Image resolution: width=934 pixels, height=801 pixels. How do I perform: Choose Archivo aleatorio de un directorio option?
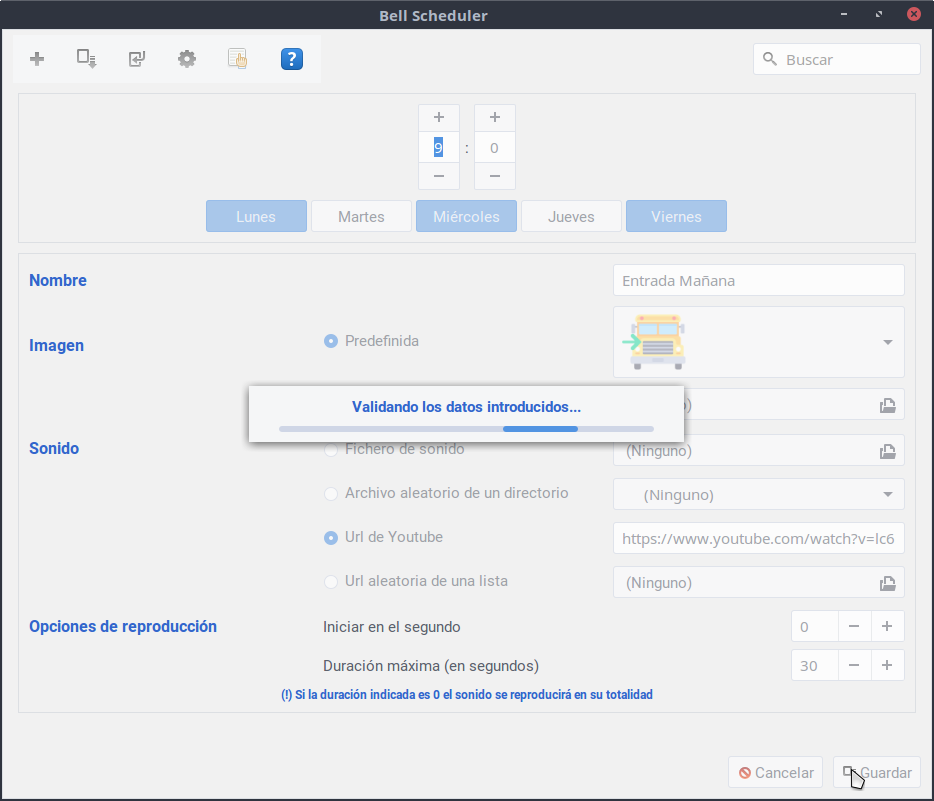pos(331,493)
